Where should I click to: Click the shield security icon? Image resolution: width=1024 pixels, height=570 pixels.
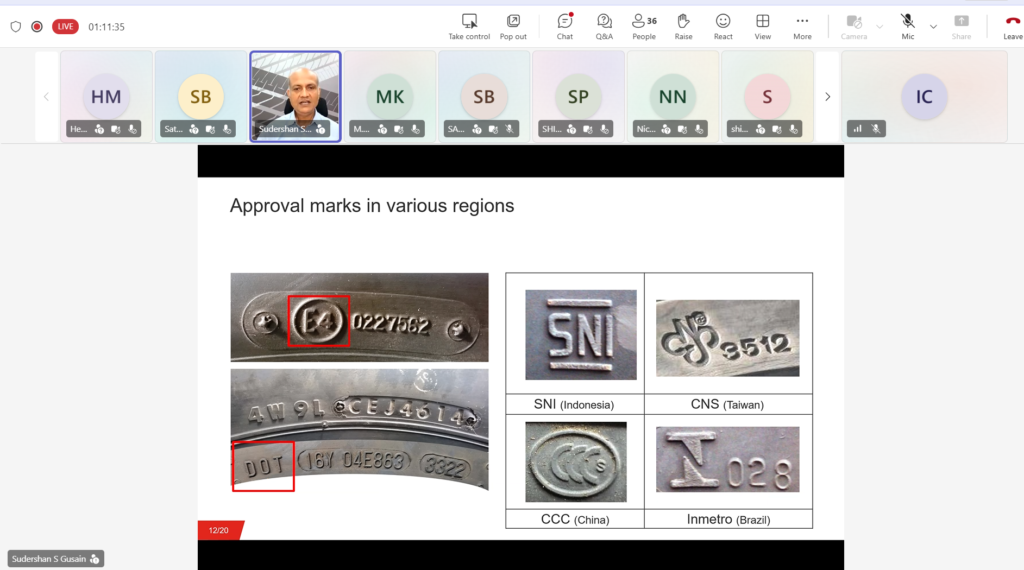[x=16, y=27]
